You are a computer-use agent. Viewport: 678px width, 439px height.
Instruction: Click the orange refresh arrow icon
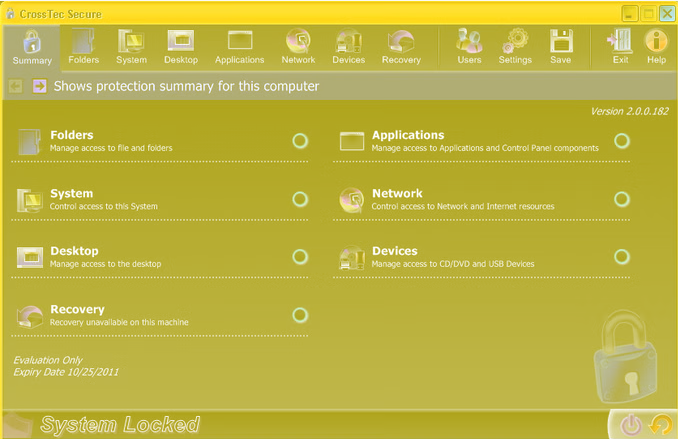point(661,424)
